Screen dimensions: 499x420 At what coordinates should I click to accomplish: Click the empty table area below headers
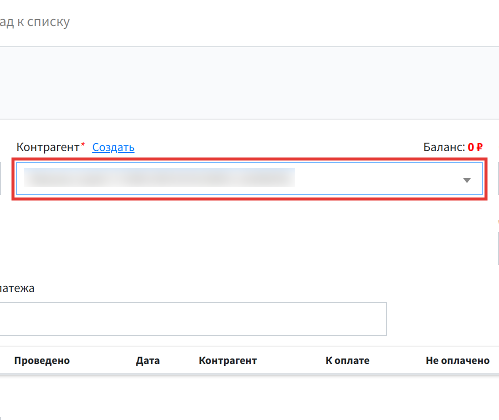pyautogui.click(x=249, y=398)
